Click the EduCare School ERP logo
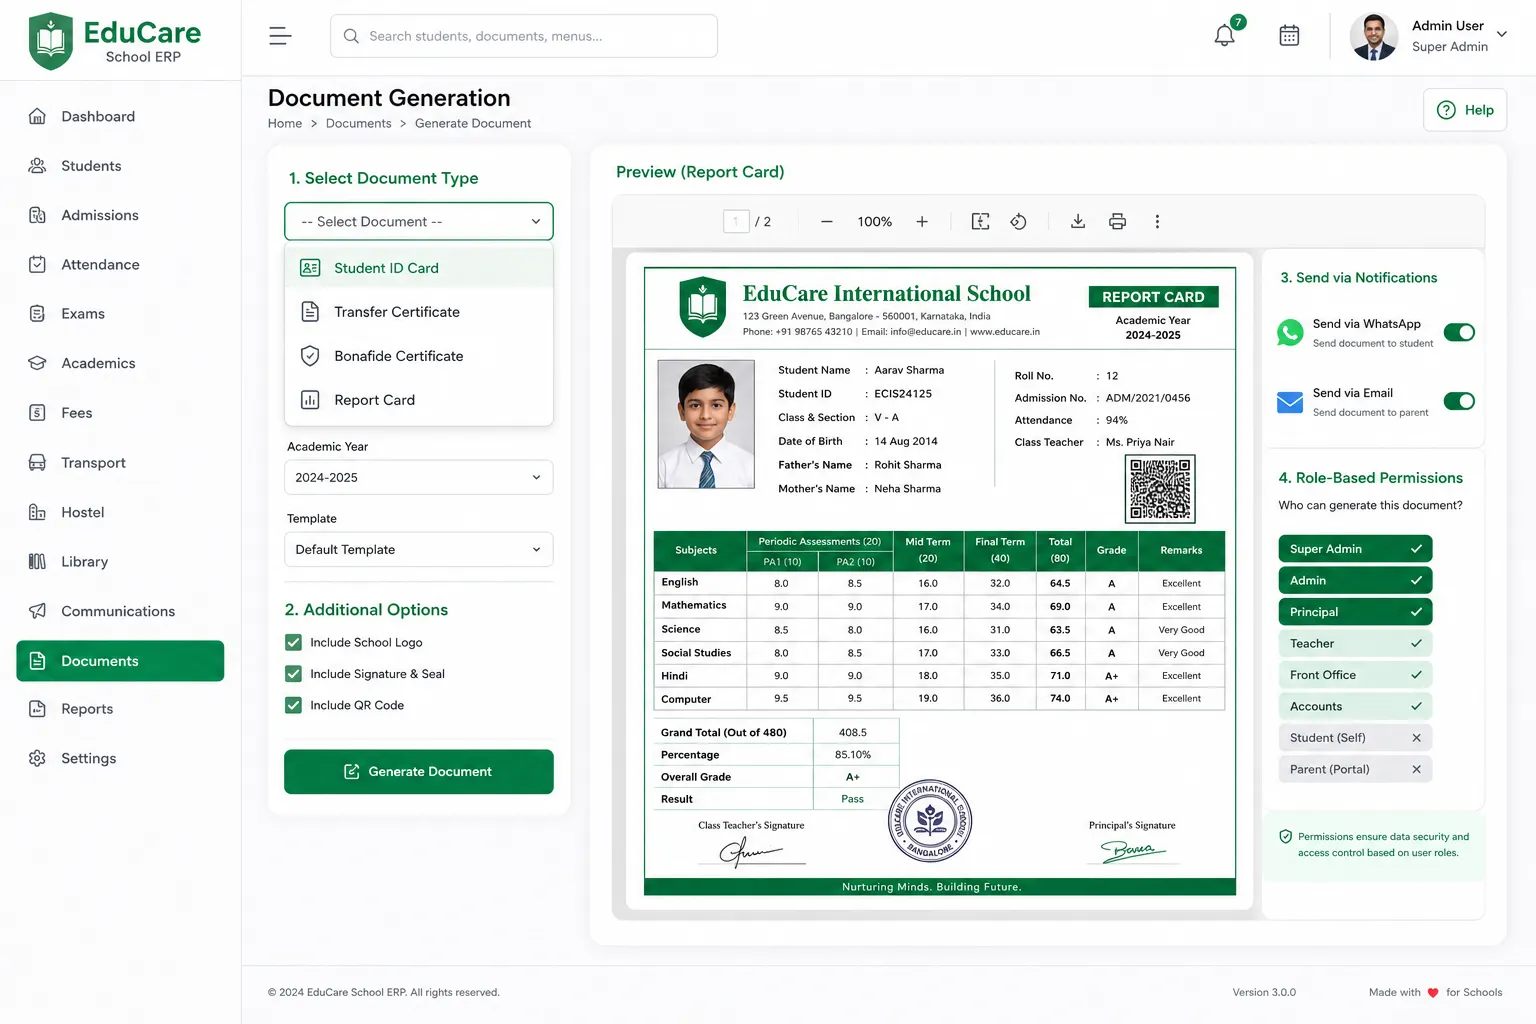The height and width of the screenshot is (1024, 1536). tap(115, 41)
